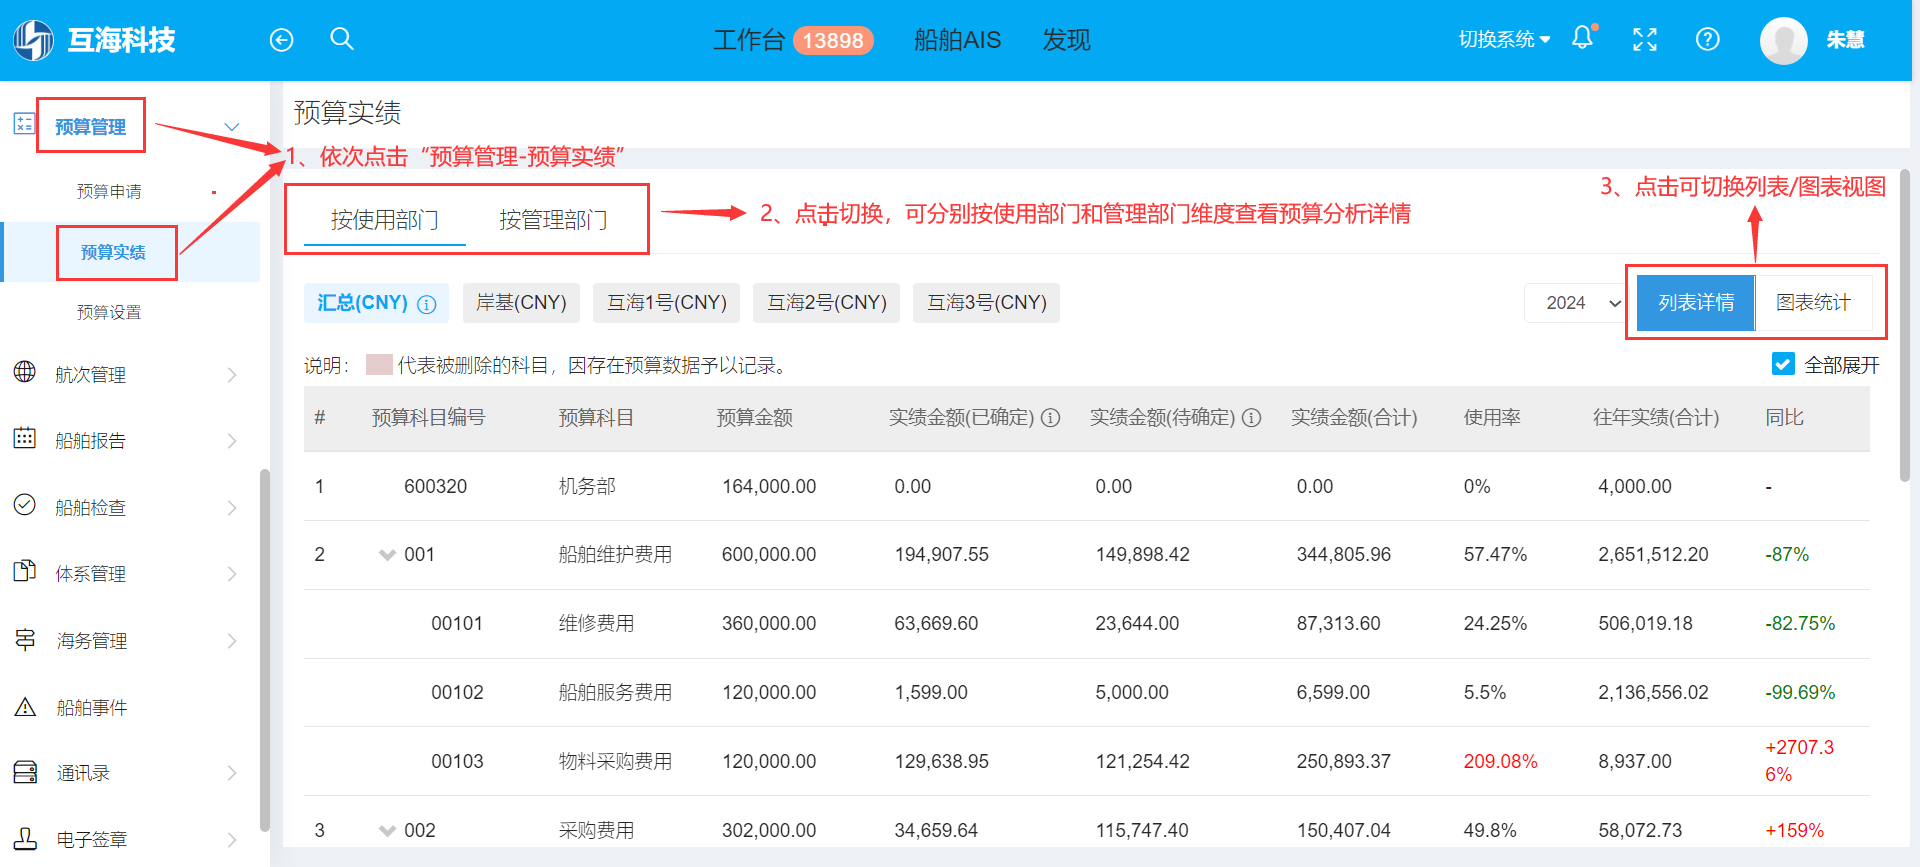This screenshot has height=867, width=1920.
Task: Click info icon beside 汇总(CNY)
Action: pos(427,304)
